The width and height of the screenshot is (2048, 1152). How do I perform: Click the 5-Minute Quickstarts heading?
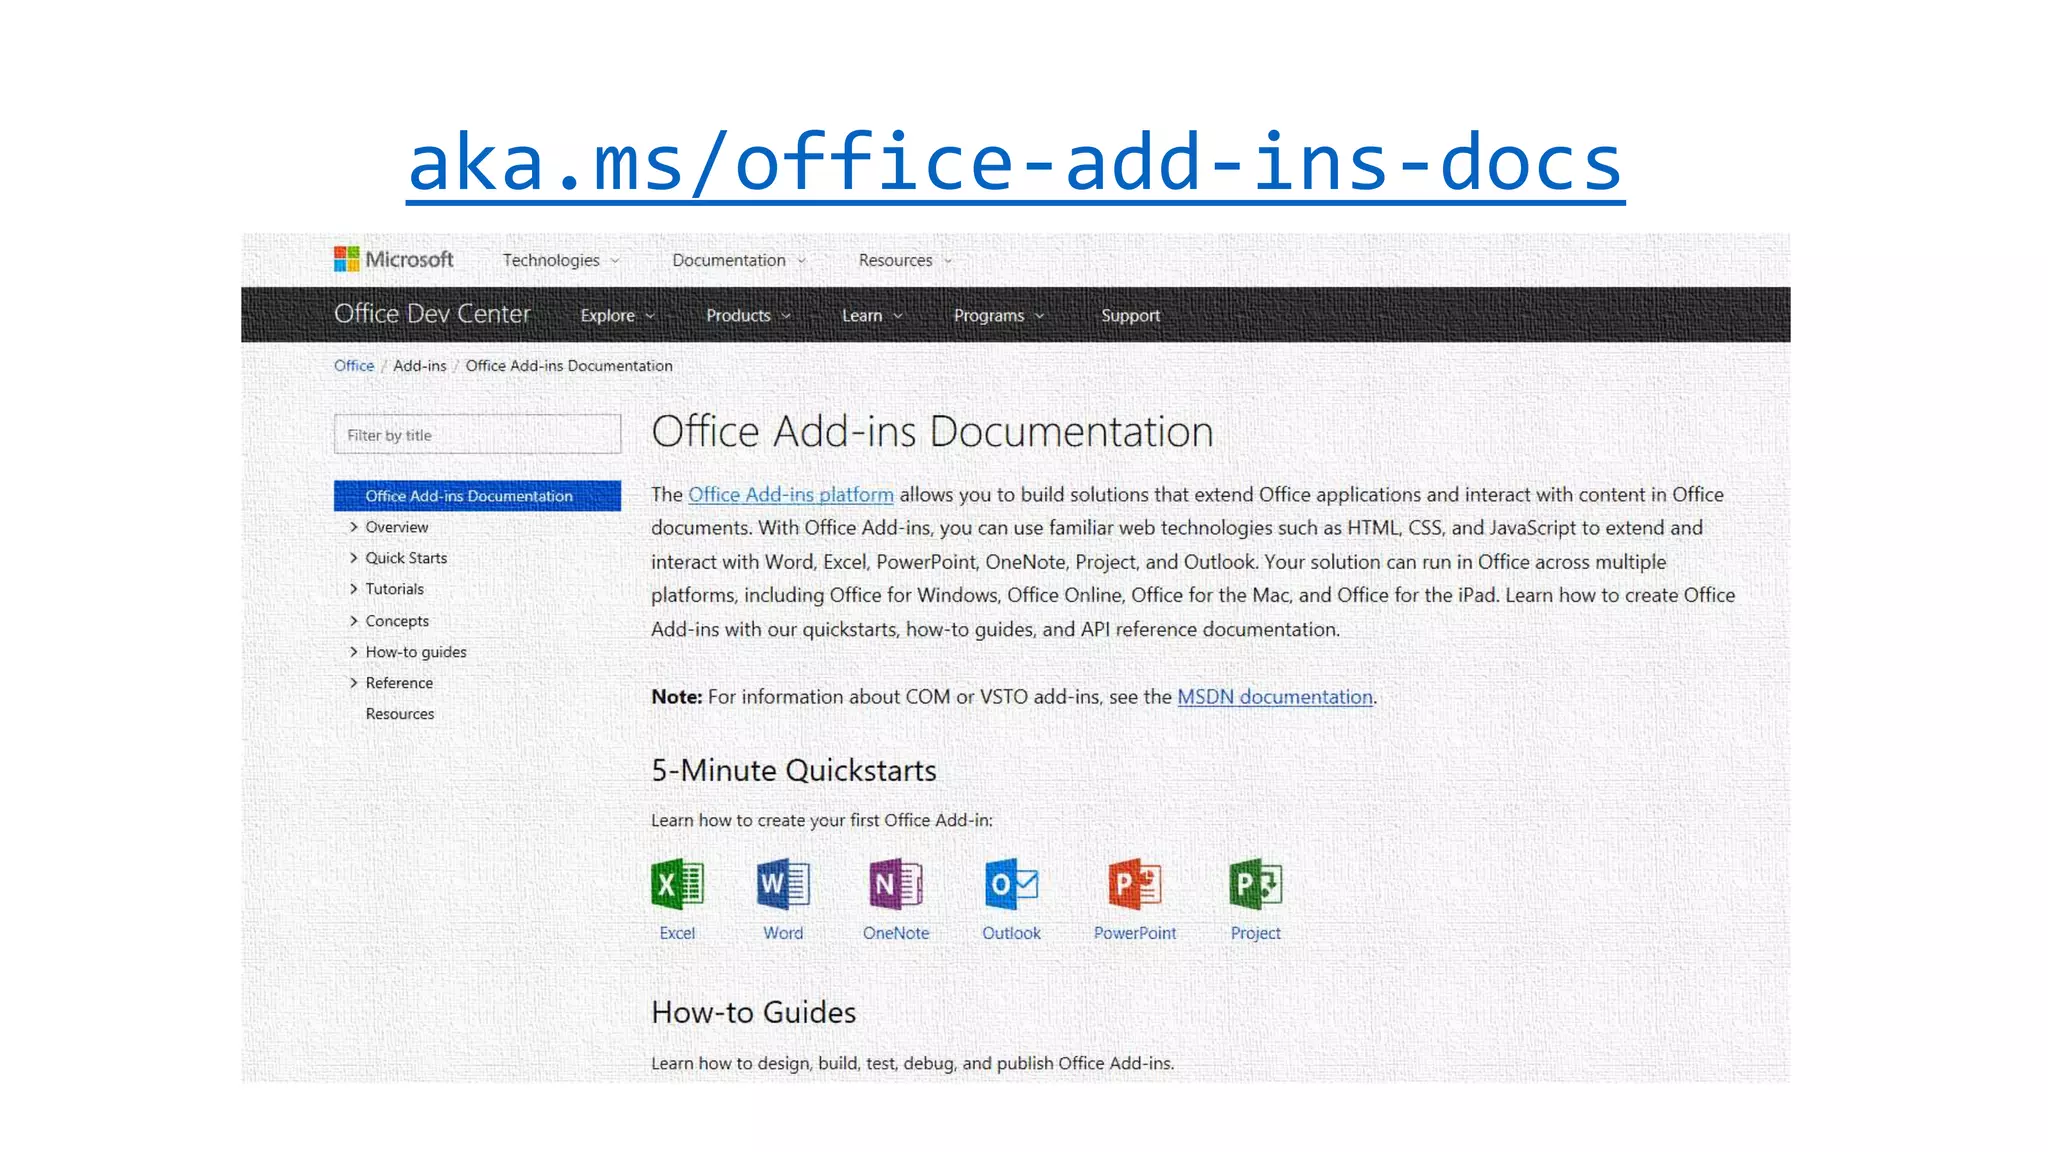point(794,771)
